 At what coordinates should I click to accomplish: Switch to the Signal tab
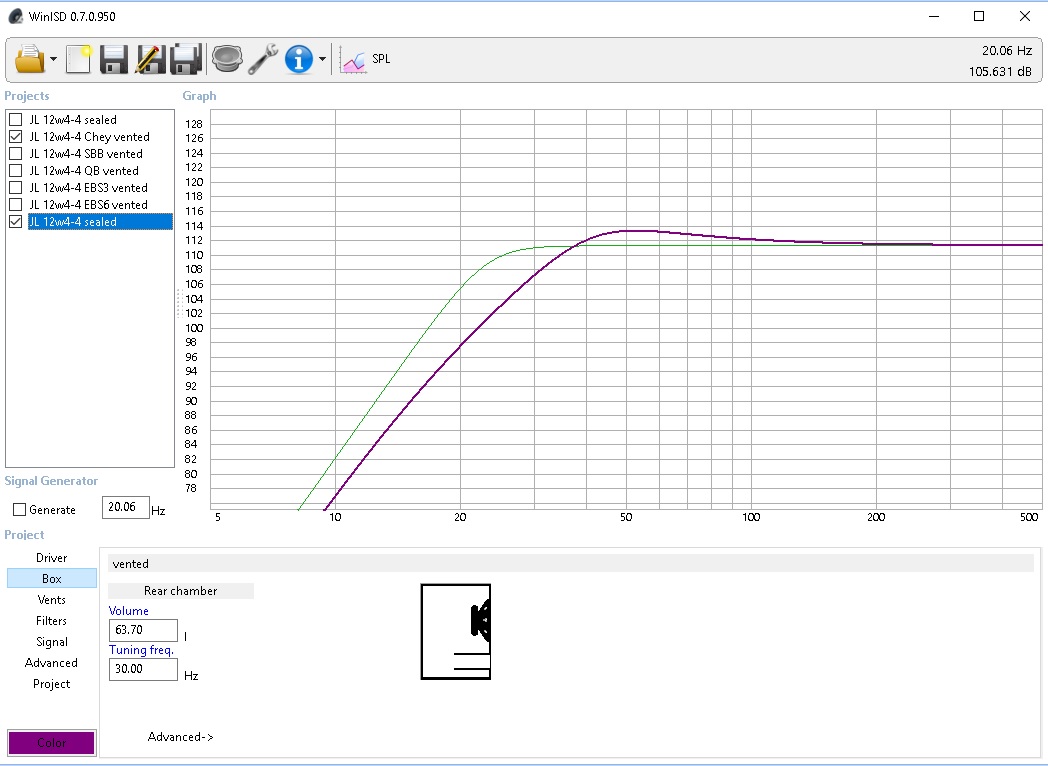pos(51,642)
